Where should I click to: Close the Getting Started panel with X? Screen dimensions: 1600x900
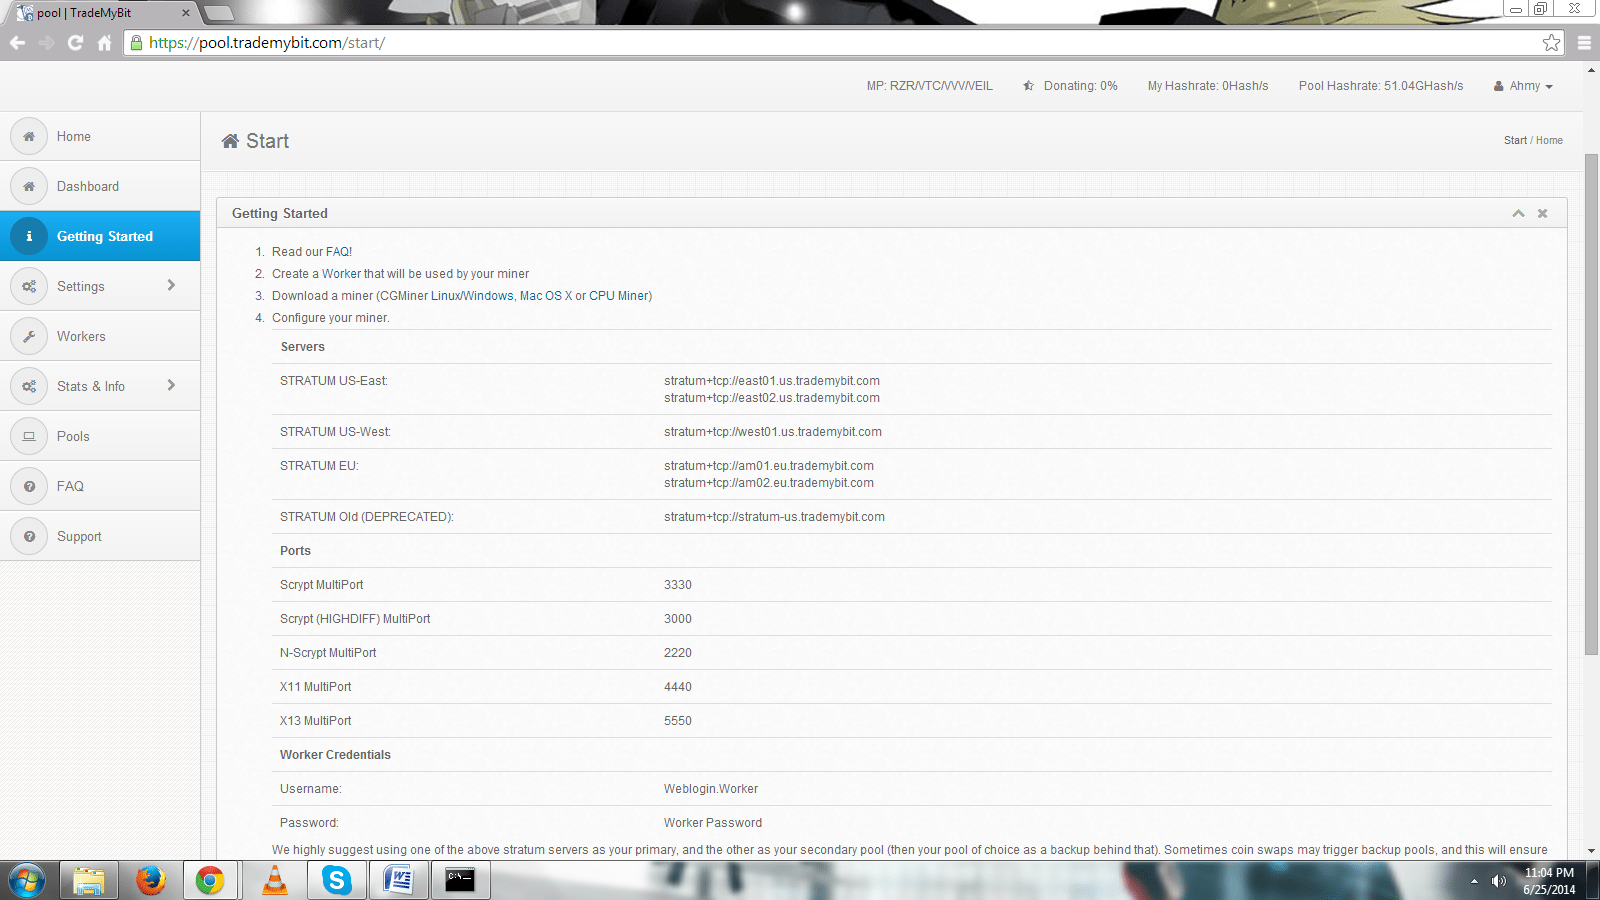(1543, 213)
